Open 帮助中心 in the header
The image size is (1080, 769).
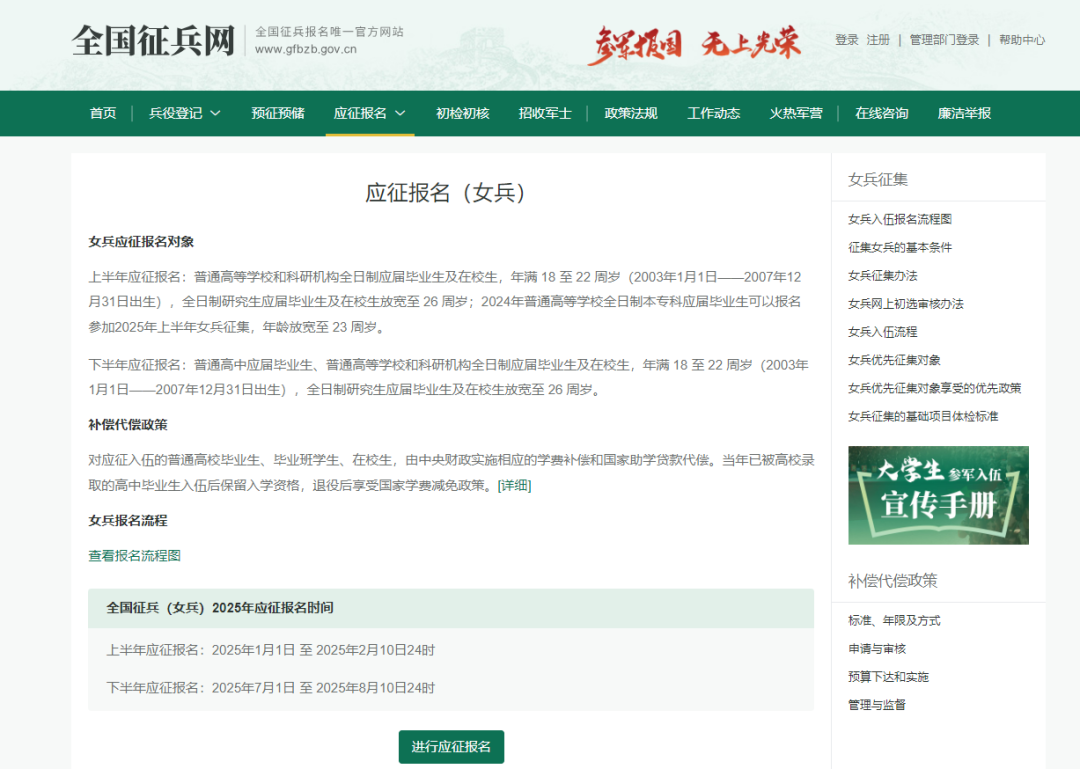coord(1022,40)
